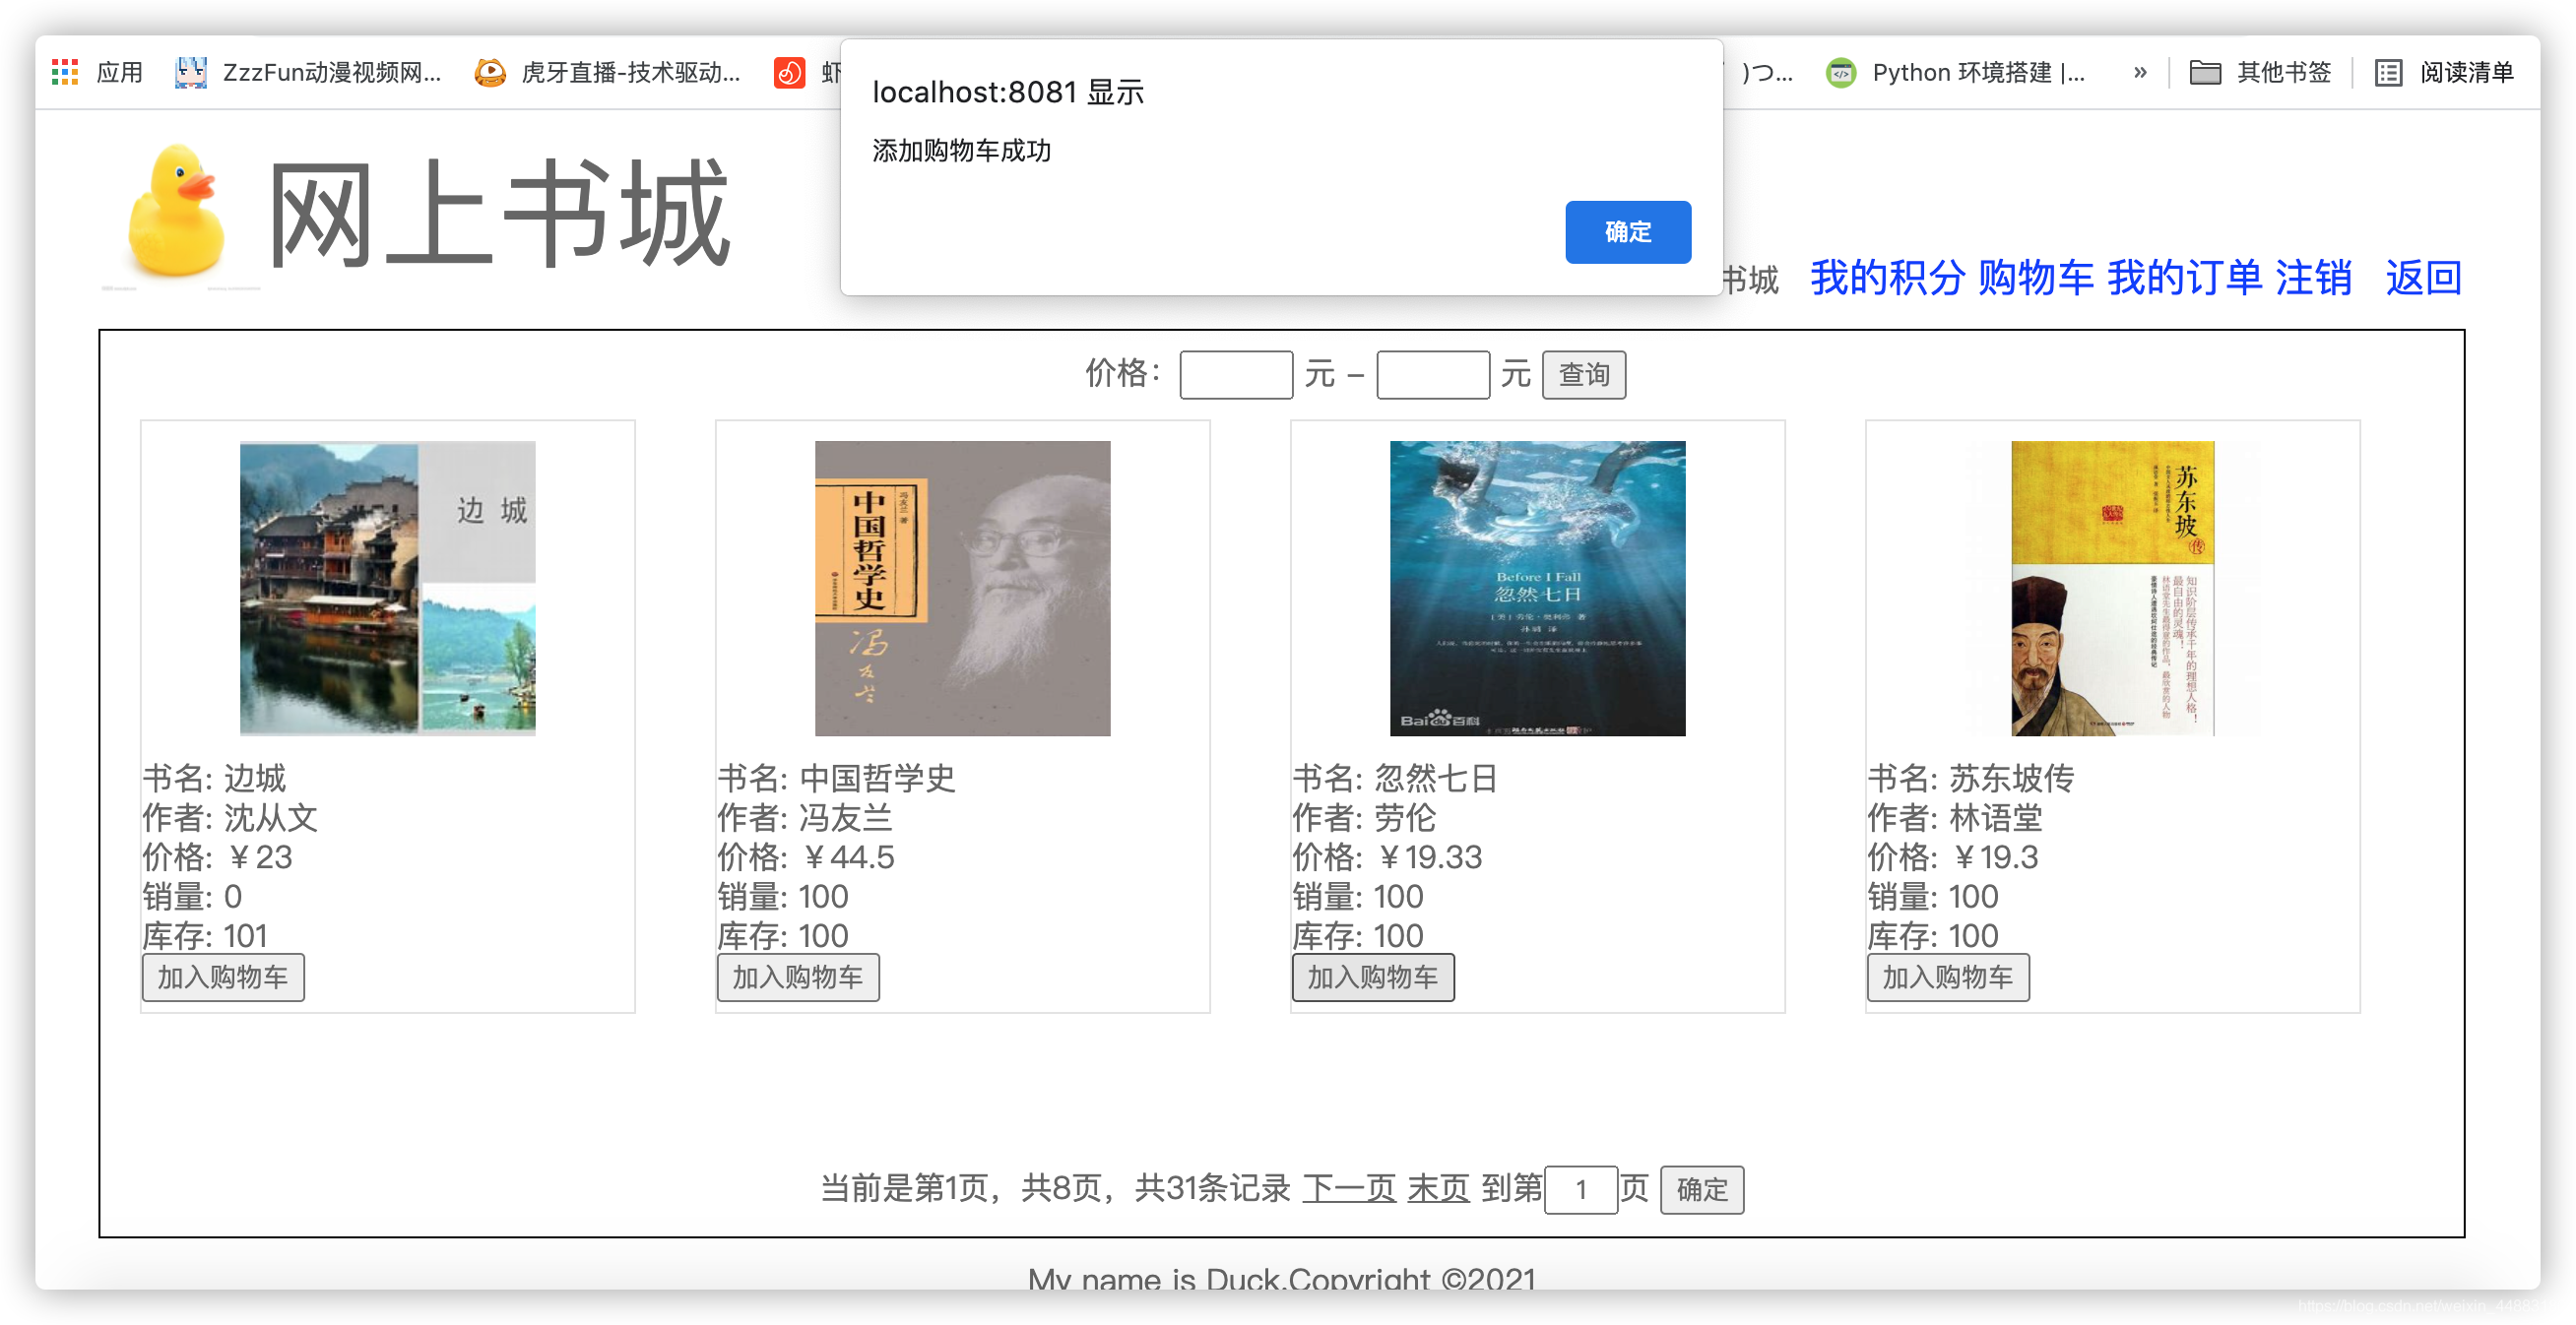Open the Python 环境搭建 bookmark

1955,72
